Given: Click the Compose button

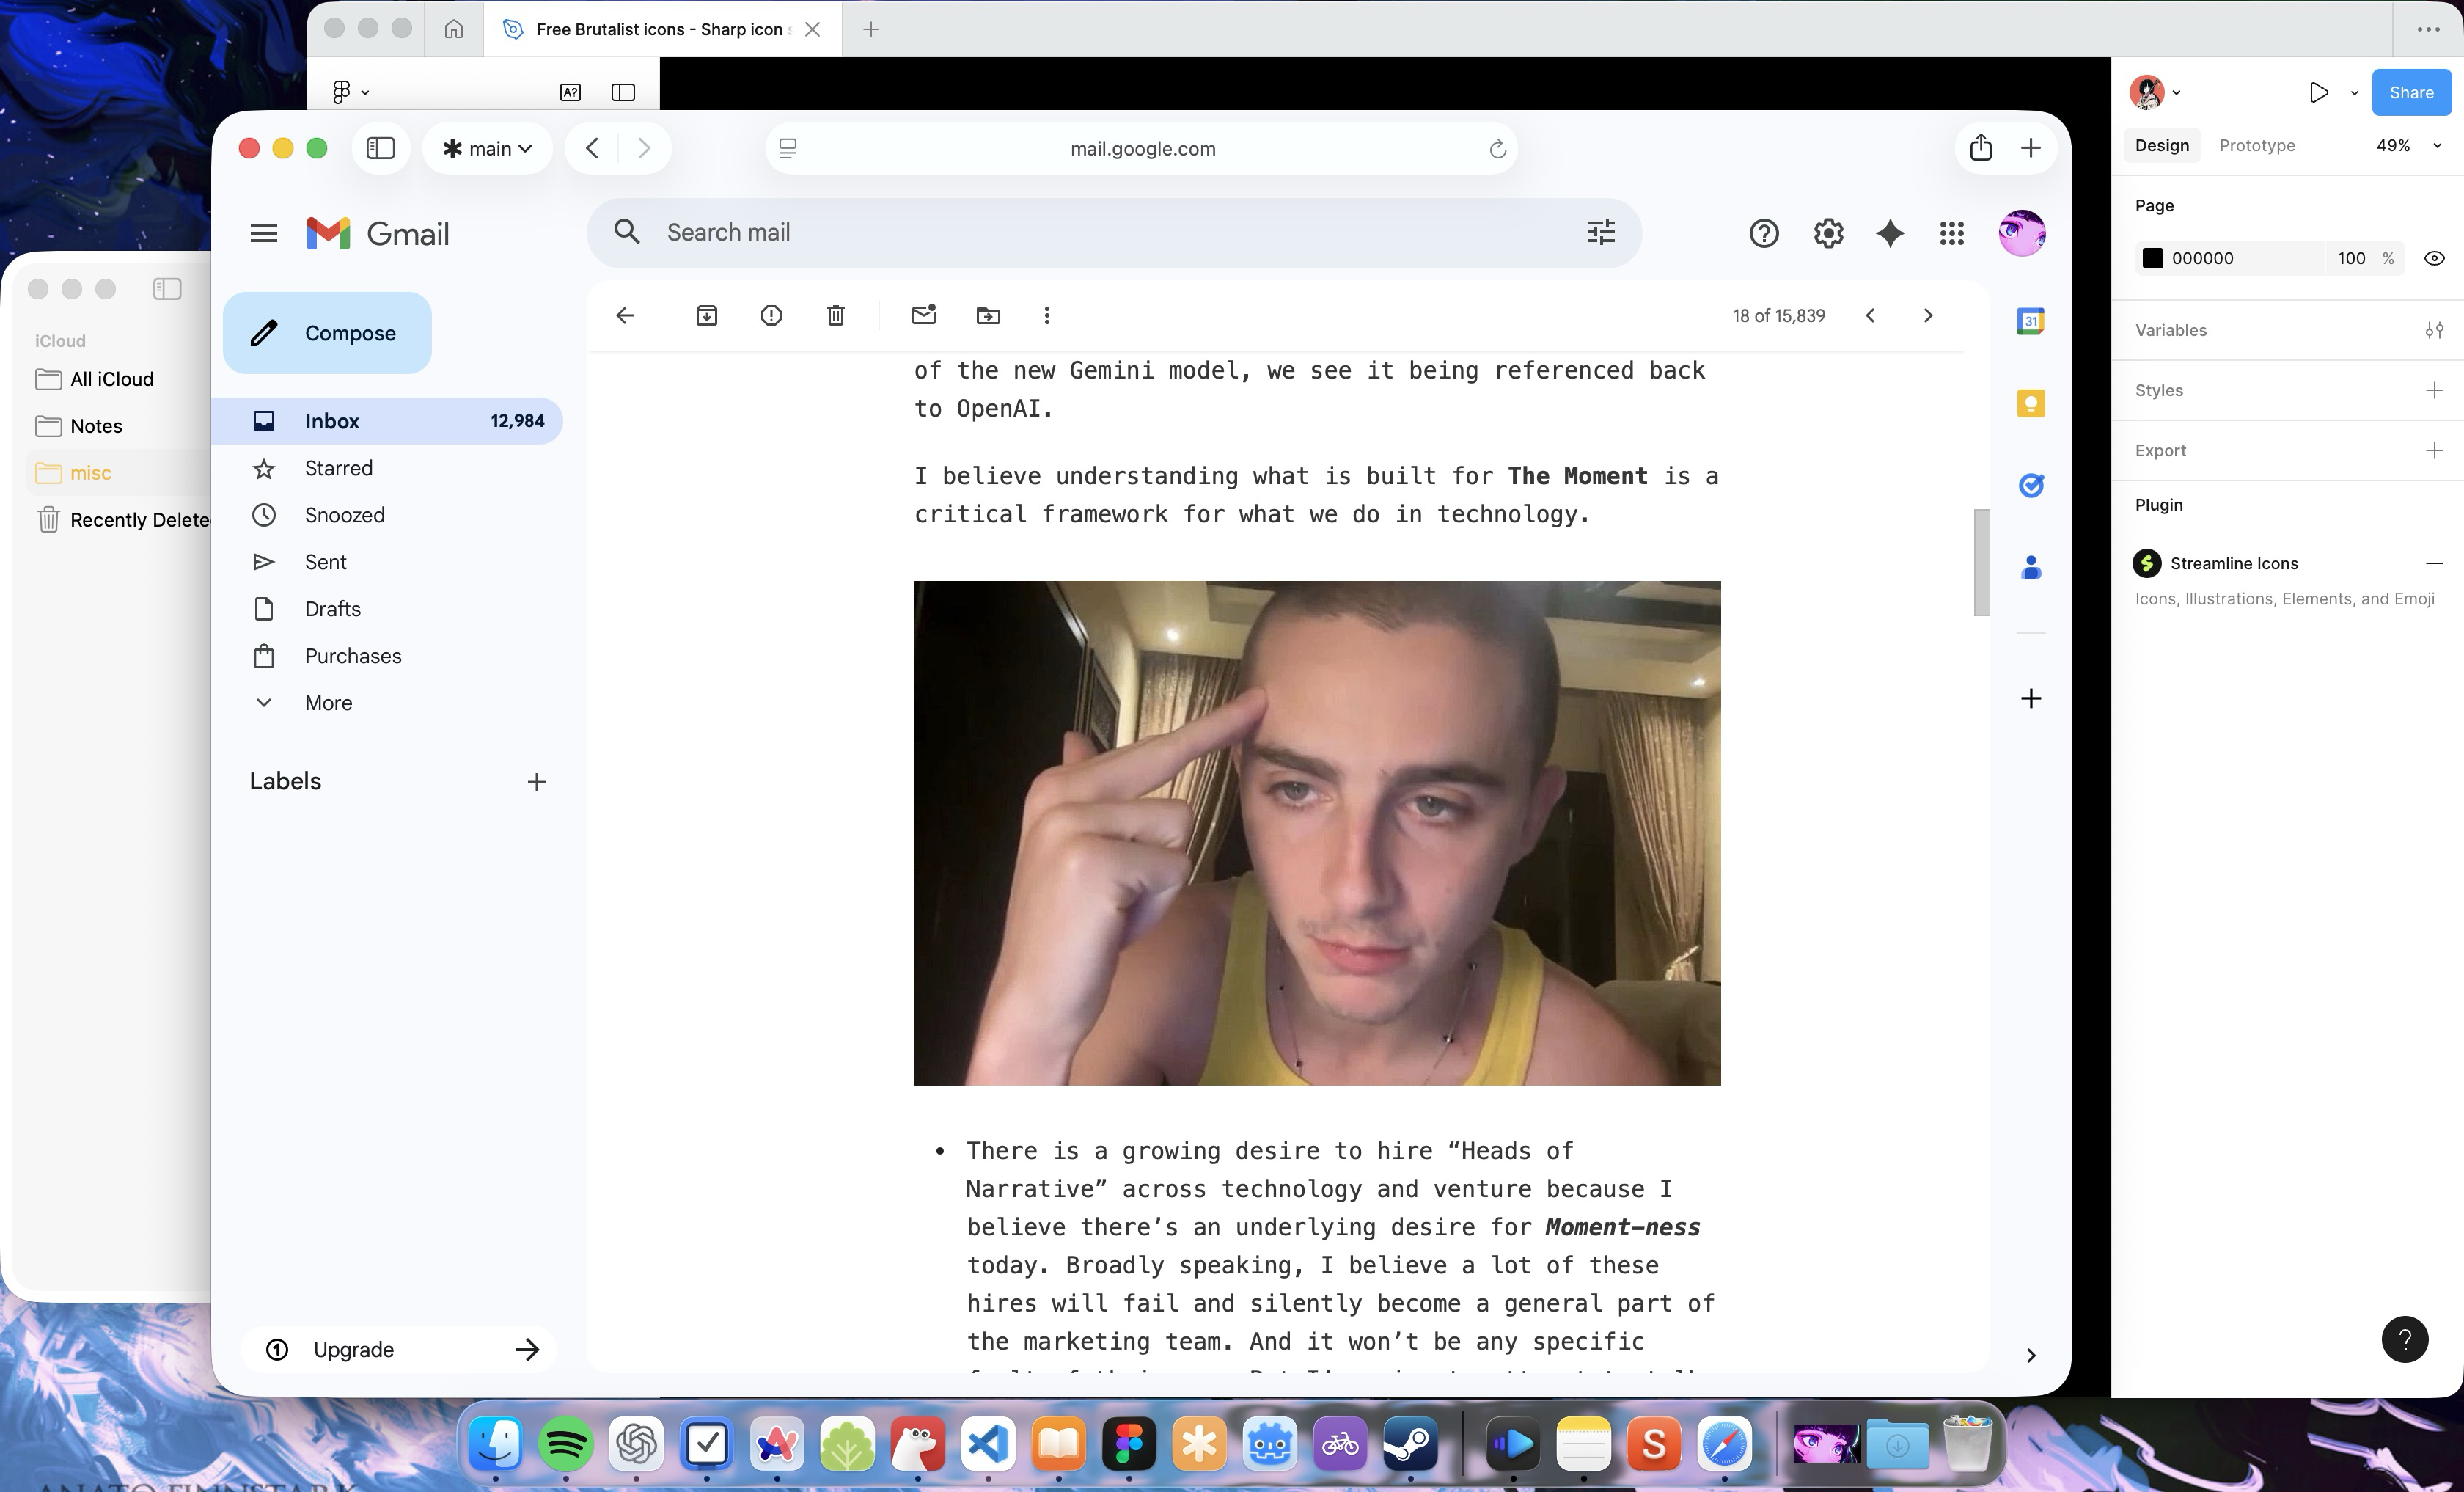Looking at the screenshot, I should coord(327,333).
